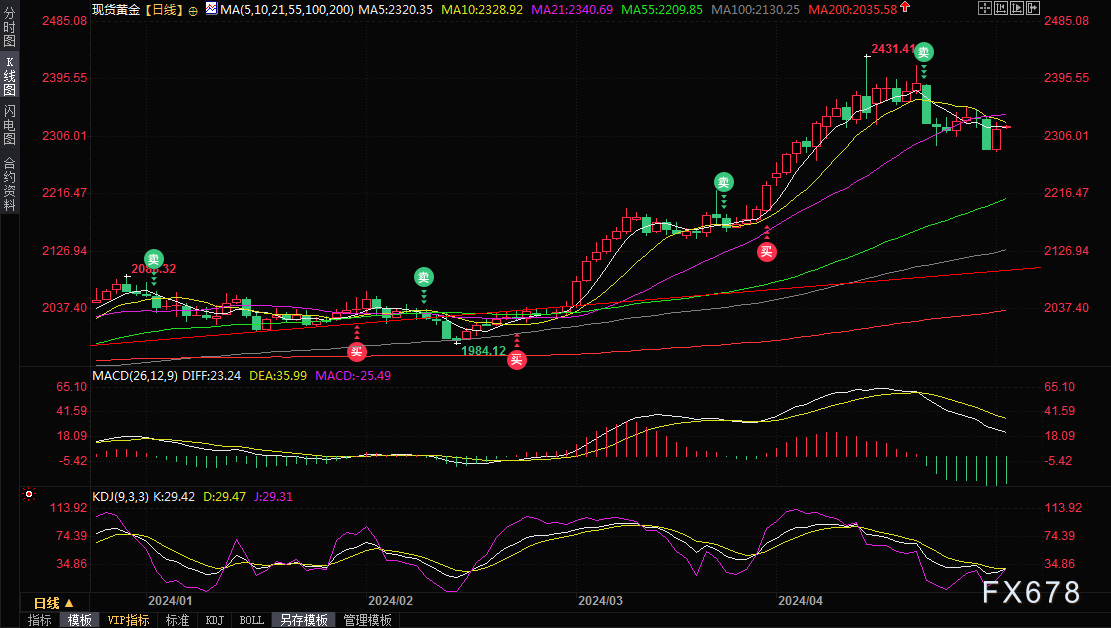The width and height of the screenshot is (1111, 628).
Task: Open the 日线 period dropdown
Action: [x=54, y=603]
